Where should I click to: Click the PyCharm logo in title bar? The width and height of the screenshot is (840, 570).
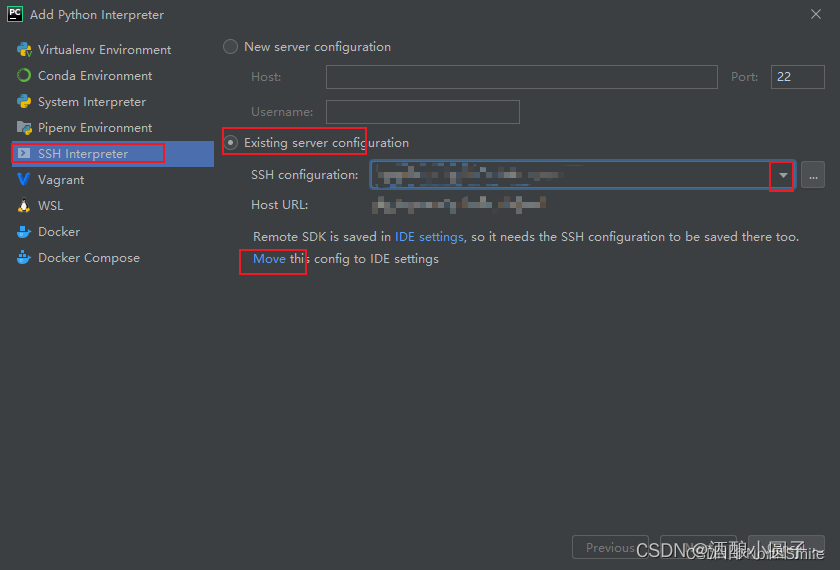[14, 14]
